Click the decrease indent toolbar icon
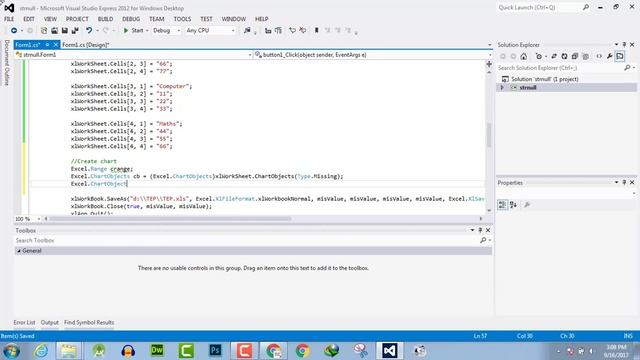 [x=268, y=31]
